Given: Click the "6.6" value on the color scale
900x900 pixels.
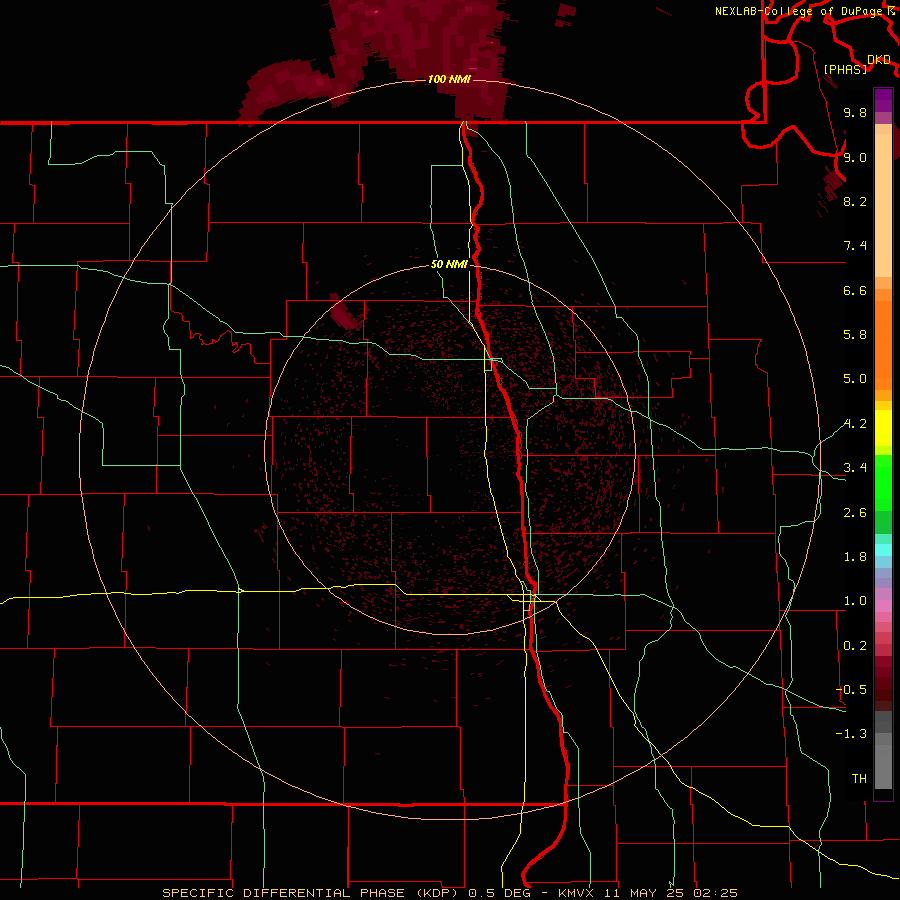Looking at the screenshot, I should pos(855,290).
